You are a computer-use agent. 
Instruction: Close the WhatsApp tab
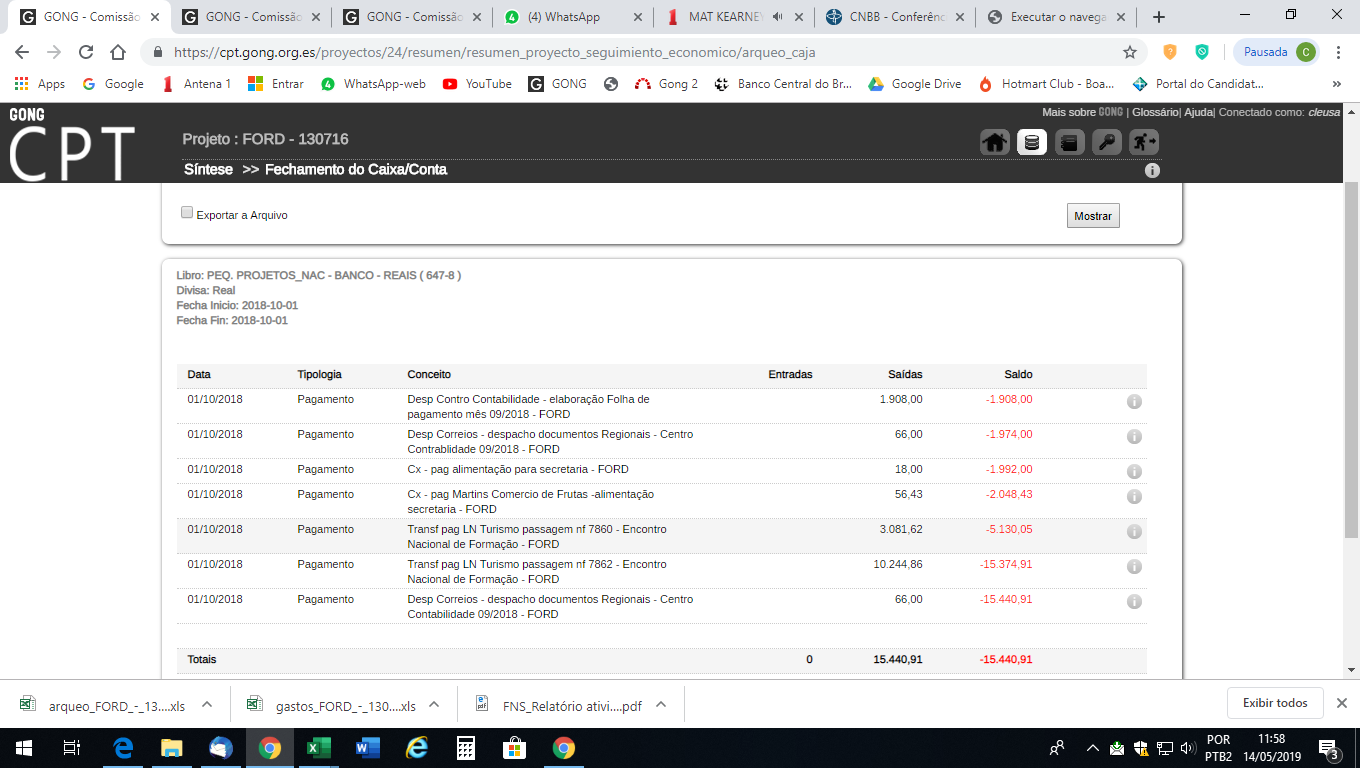click(x=638, y=17)
